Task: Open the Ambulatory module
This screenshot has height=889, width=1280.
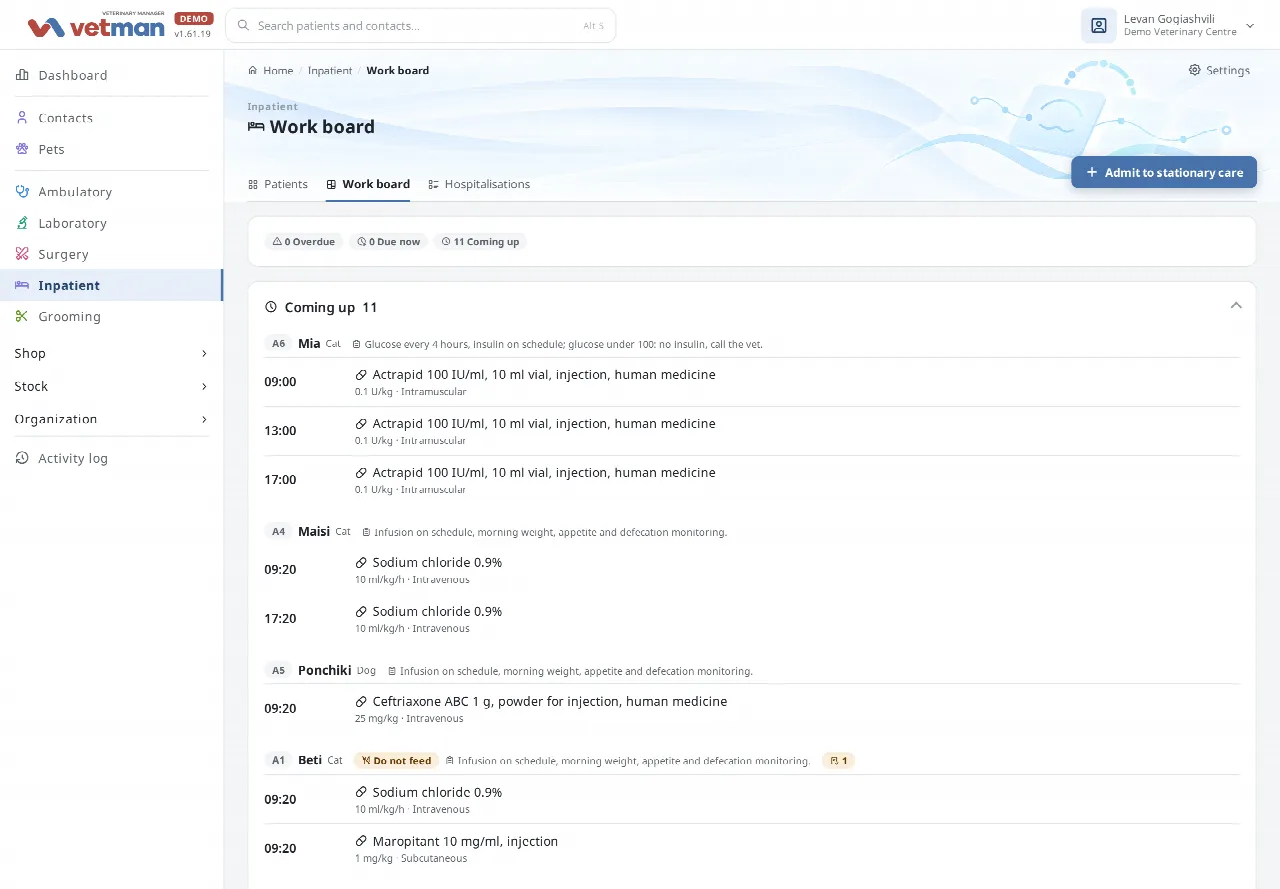Action: 111,192
